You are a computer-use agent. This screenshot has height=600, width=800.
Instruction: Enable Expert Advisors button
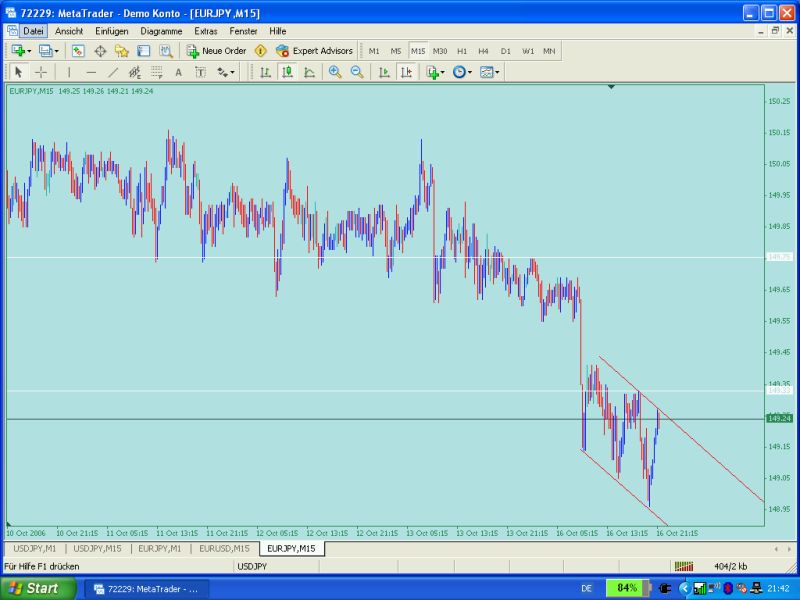pos(314,50)
